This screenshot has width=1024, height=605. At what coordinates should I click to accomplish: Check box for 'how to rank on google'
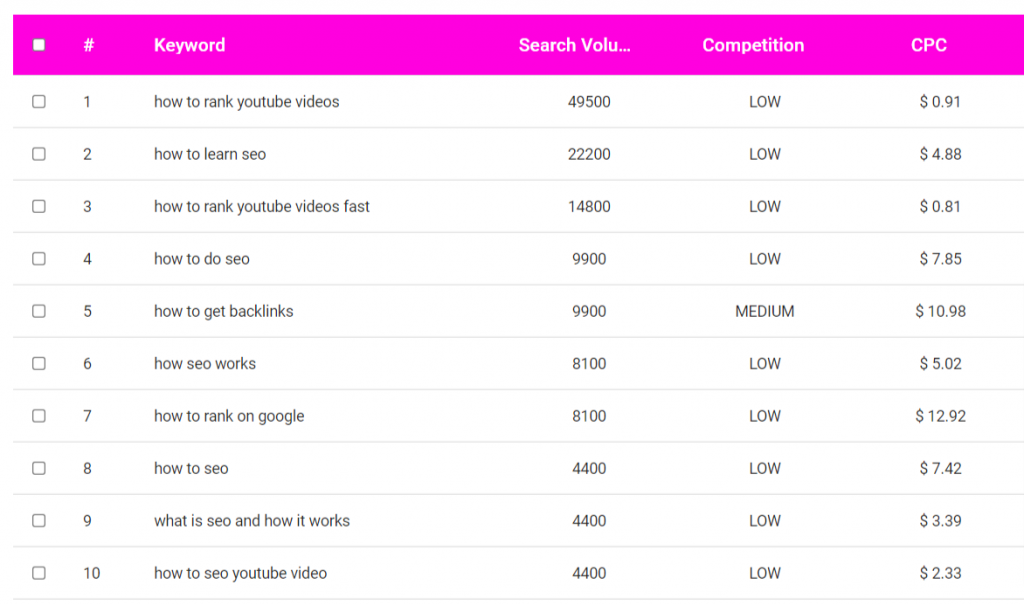point(39,416)
